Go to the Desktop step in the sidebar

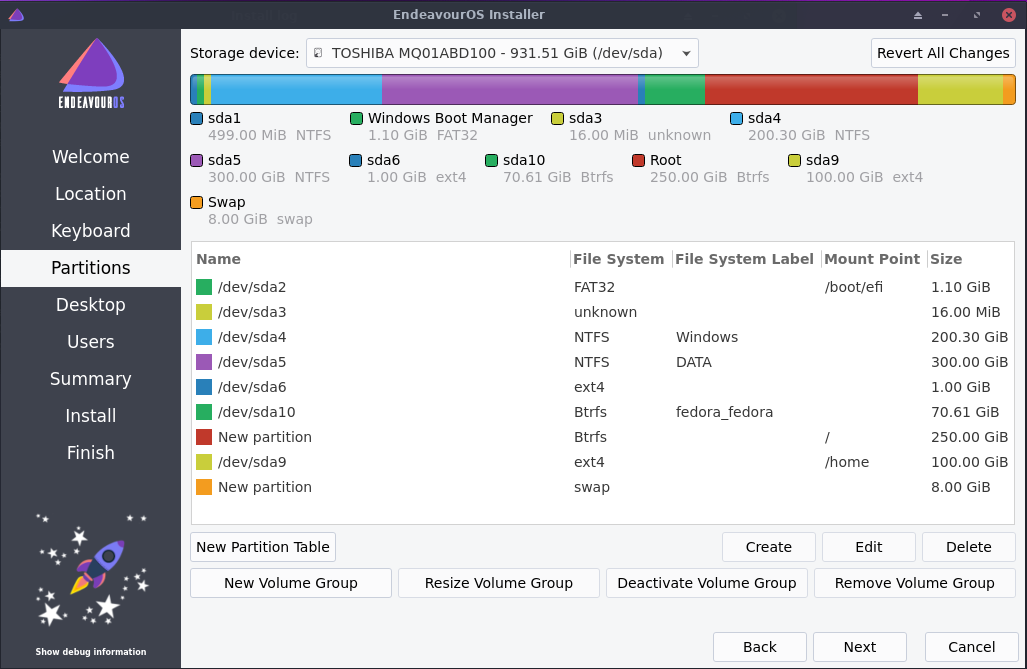point(91,305)
